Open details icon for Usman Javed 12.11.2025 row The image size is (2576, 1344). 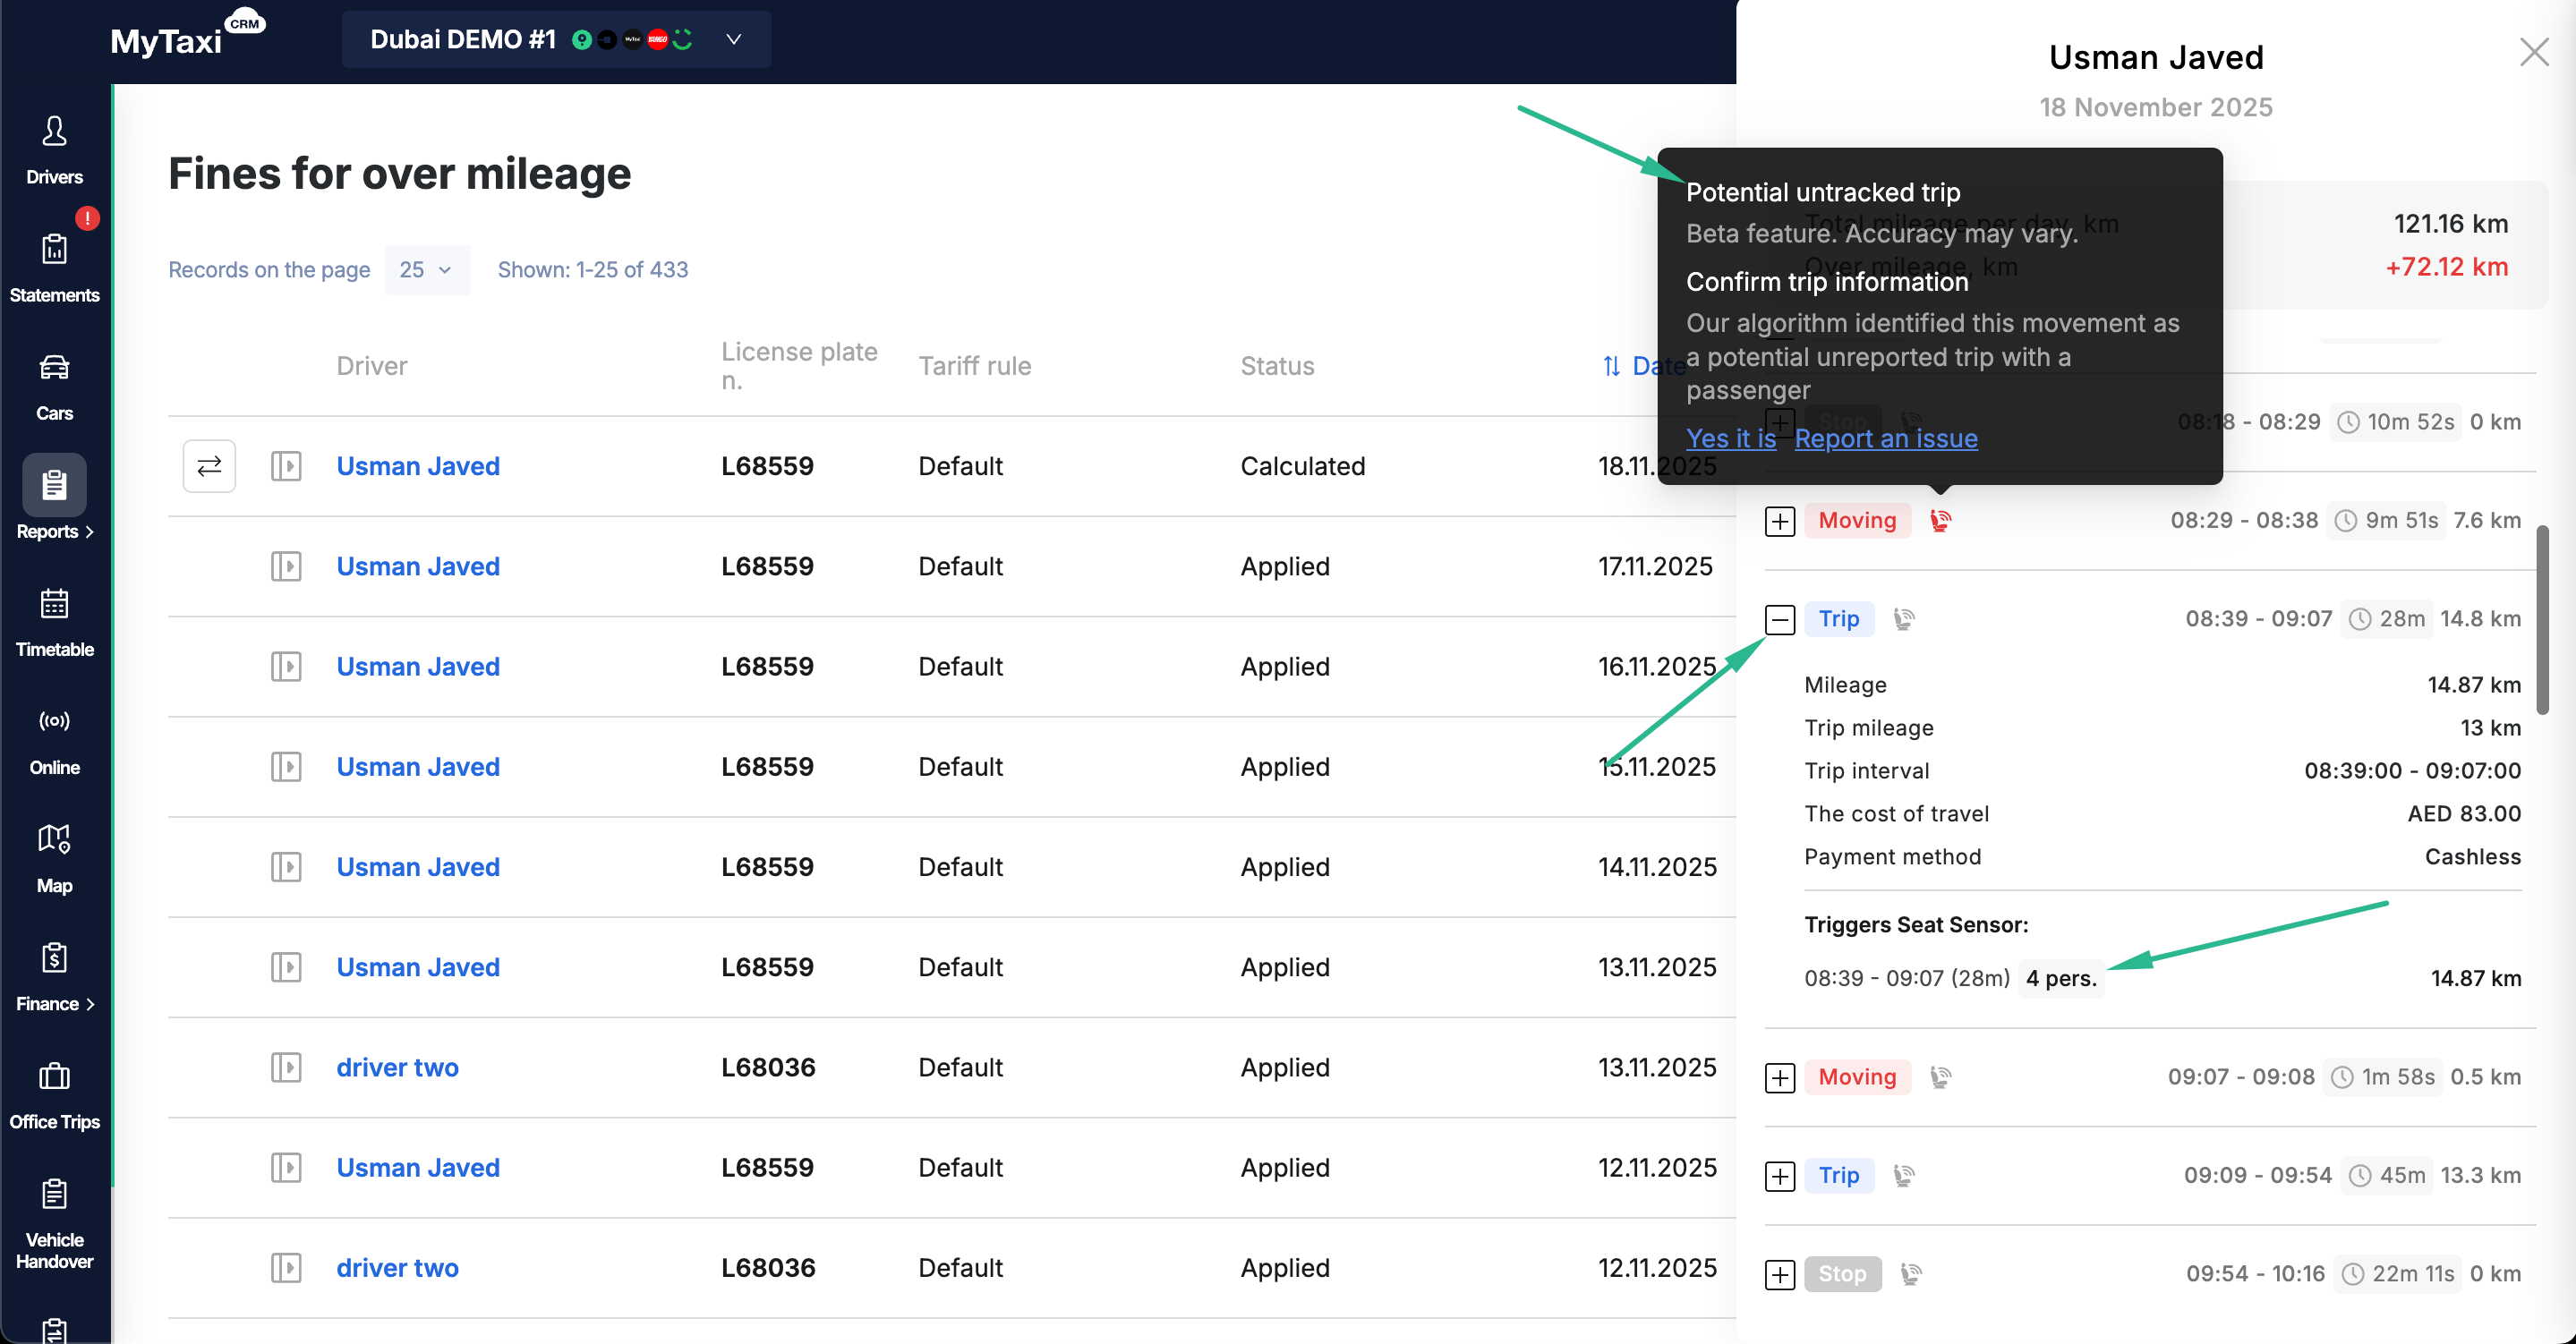click(286, 1167)
